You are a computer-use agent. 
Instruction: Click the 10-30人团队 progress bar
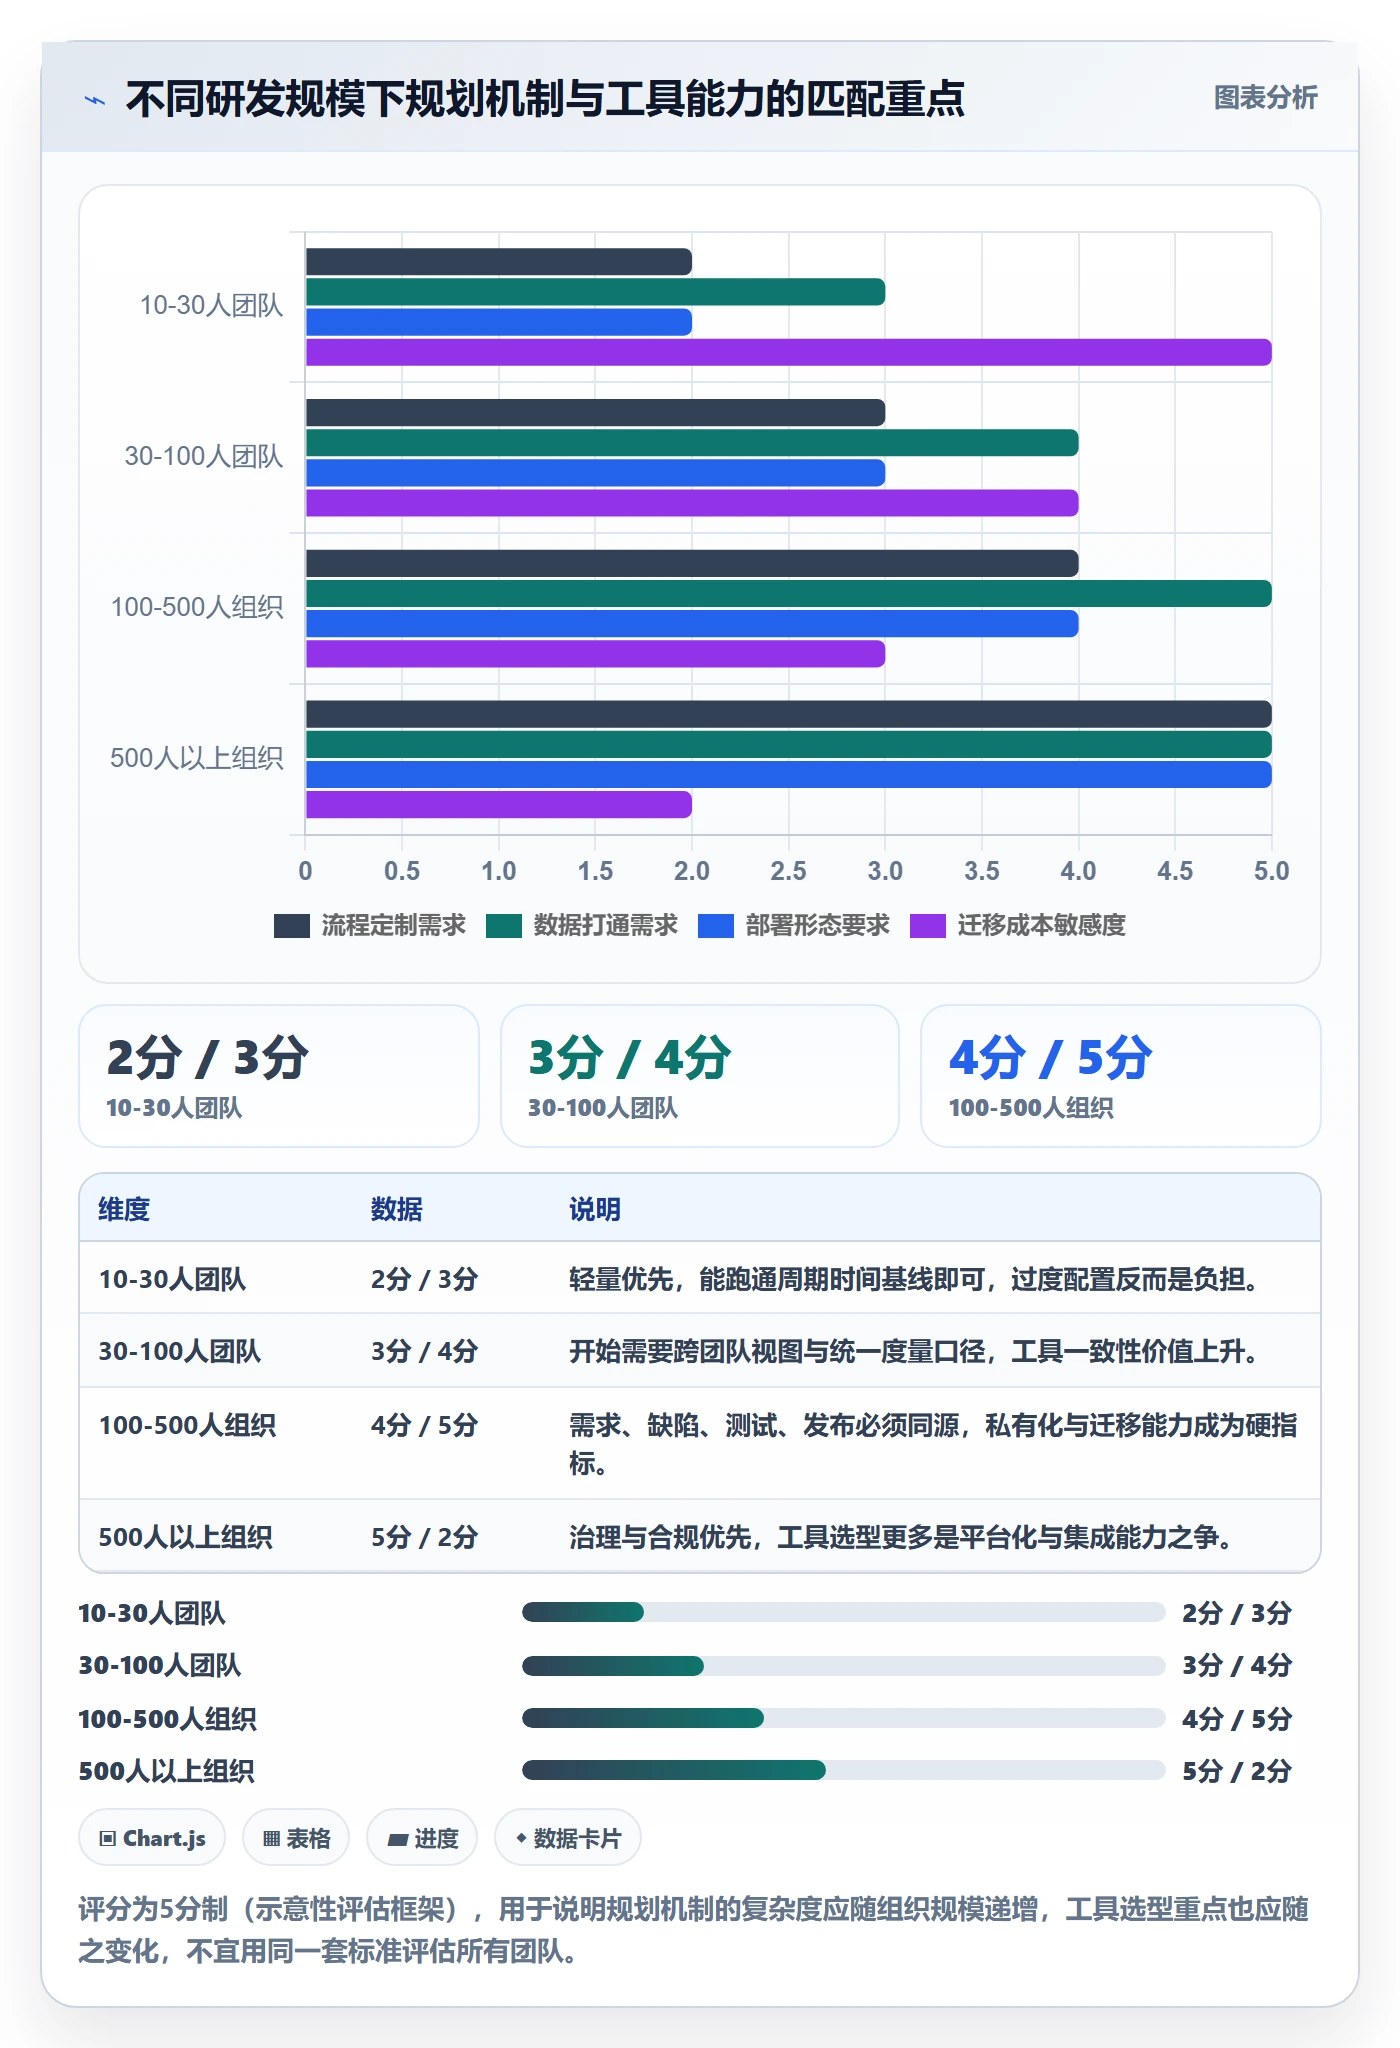point(843,1612)
